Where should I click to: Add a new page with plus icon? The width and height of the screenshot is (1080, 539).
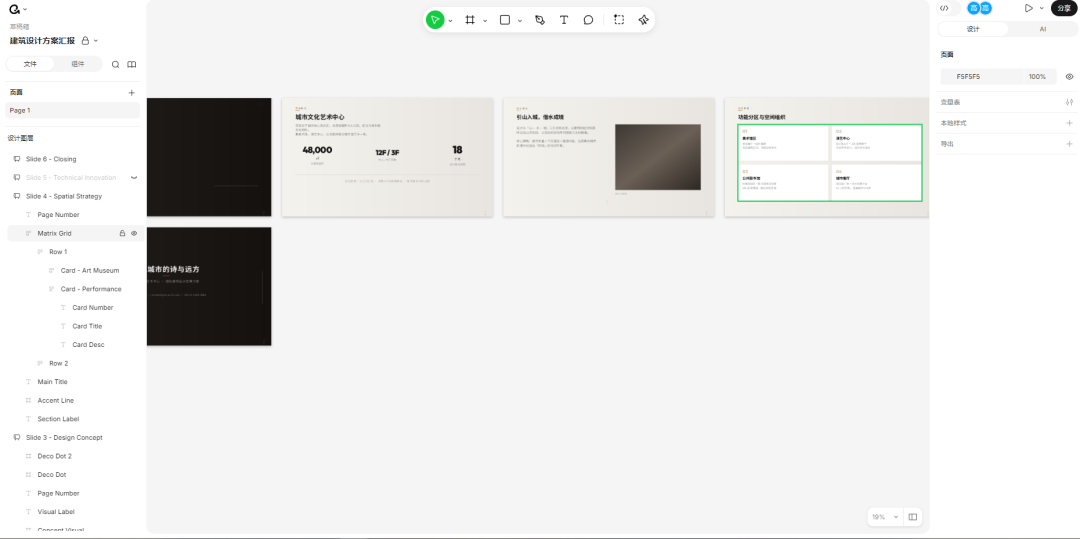coord(132,92)
